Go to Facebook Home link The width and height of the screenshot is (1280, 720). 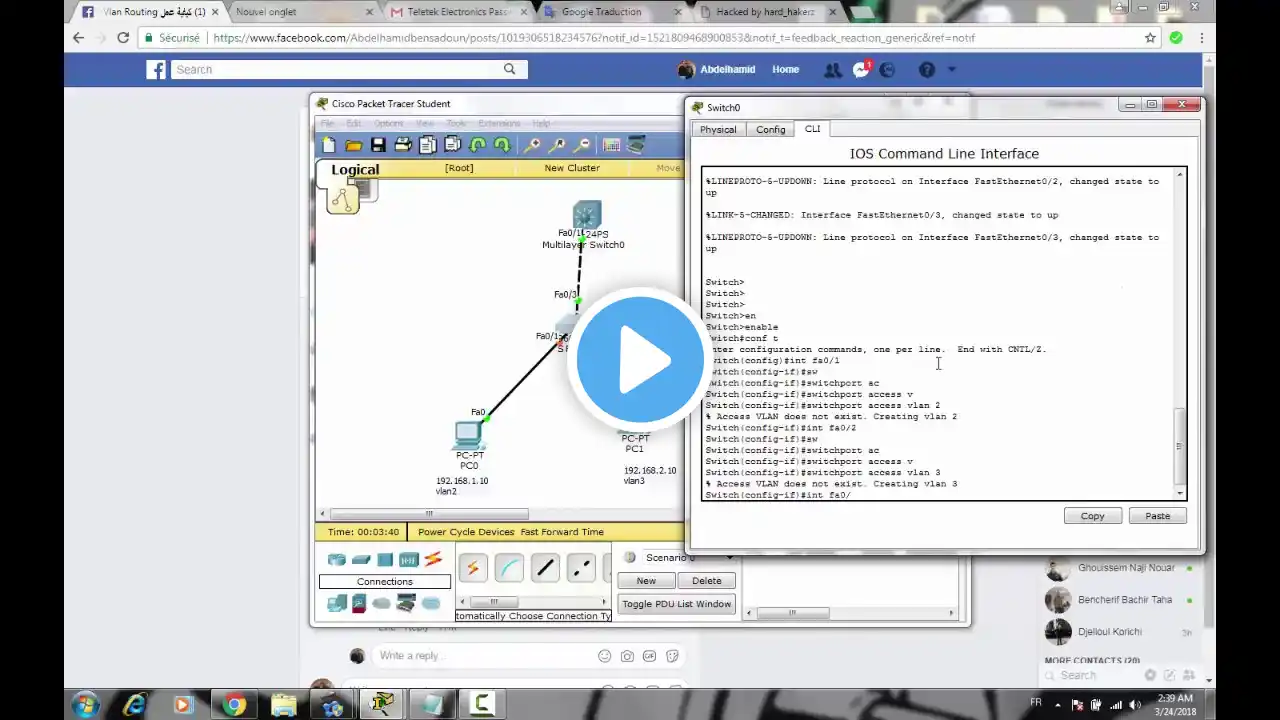785,70
